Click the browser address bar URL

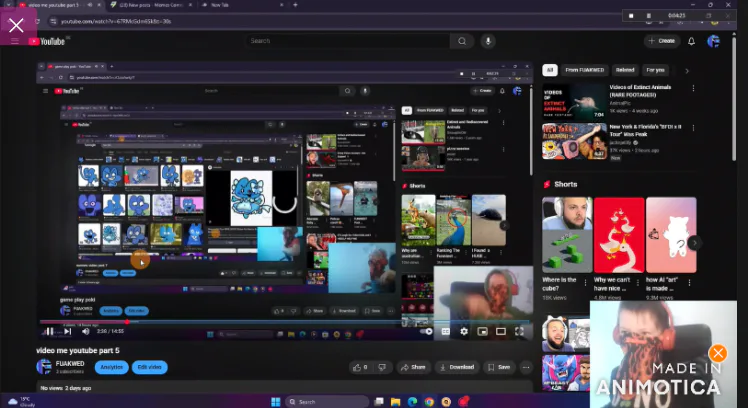pos(116,21)
